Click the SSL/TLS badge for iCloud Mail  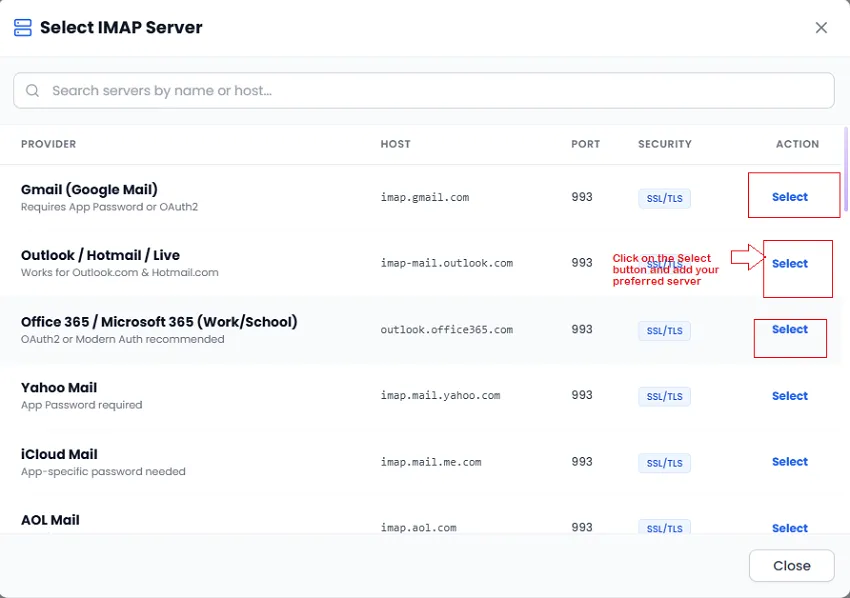(664, 463)
